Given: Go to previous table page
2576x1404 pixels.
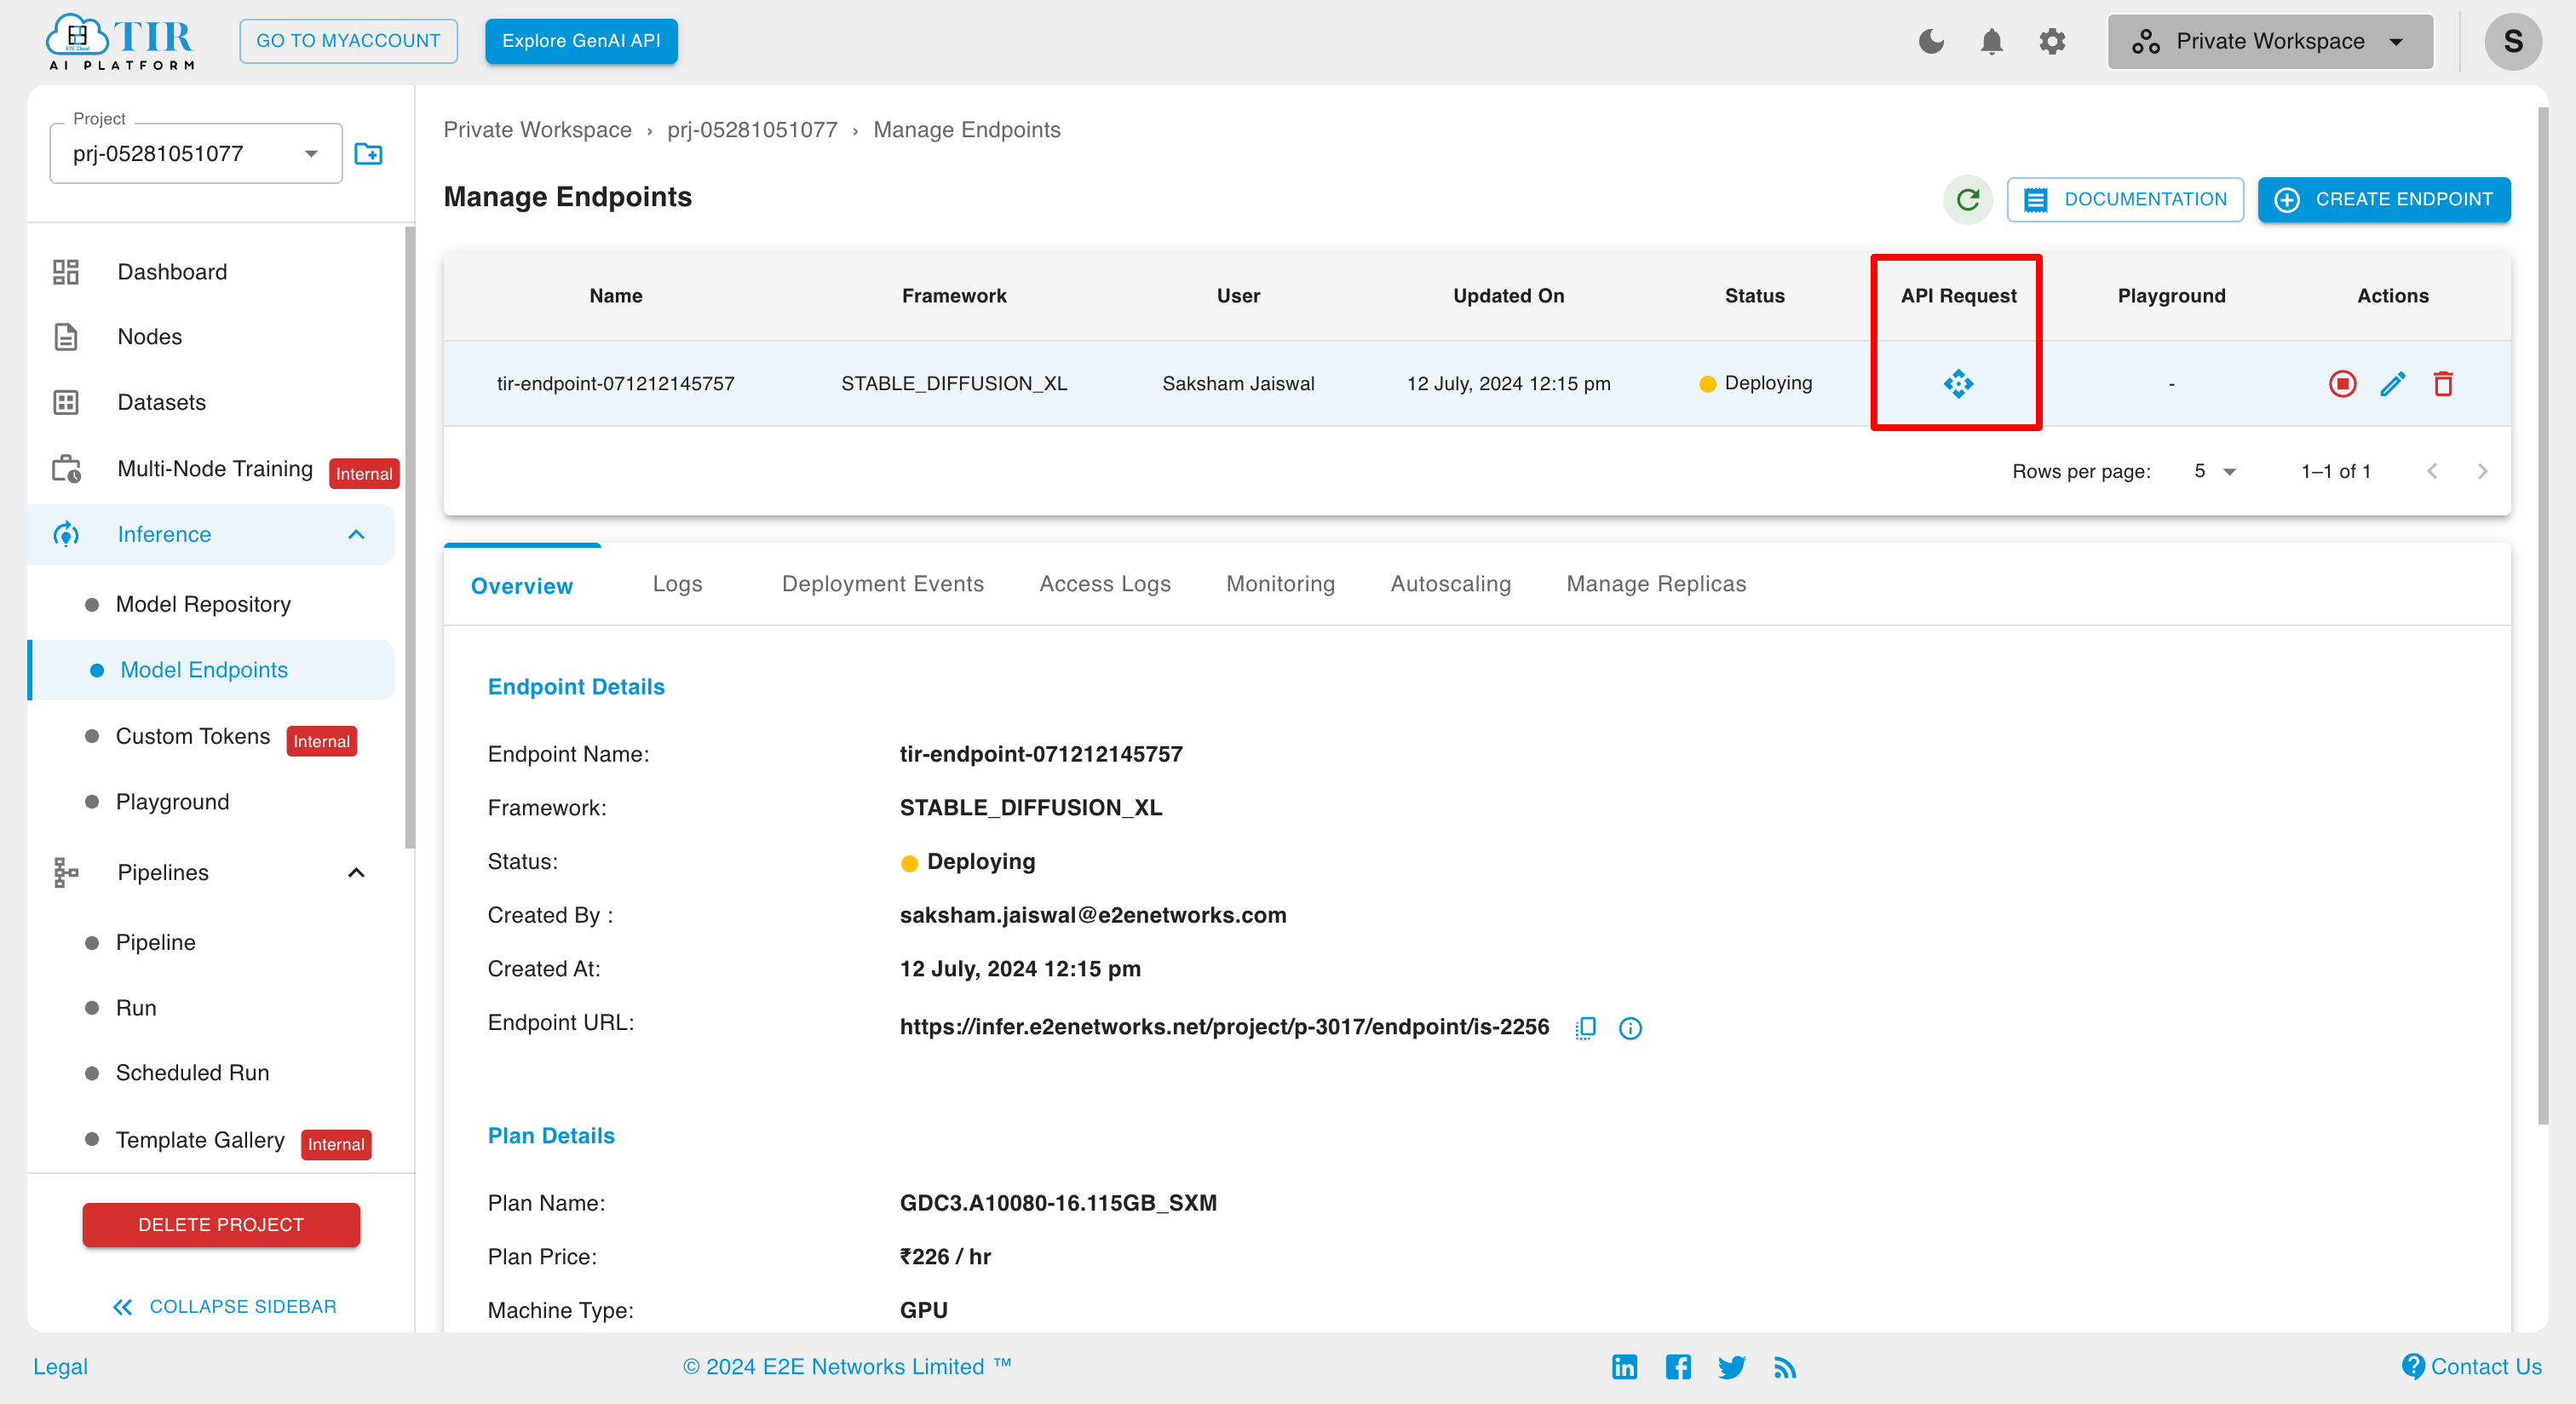Looking at the screenshot, I should [2432, 471].
